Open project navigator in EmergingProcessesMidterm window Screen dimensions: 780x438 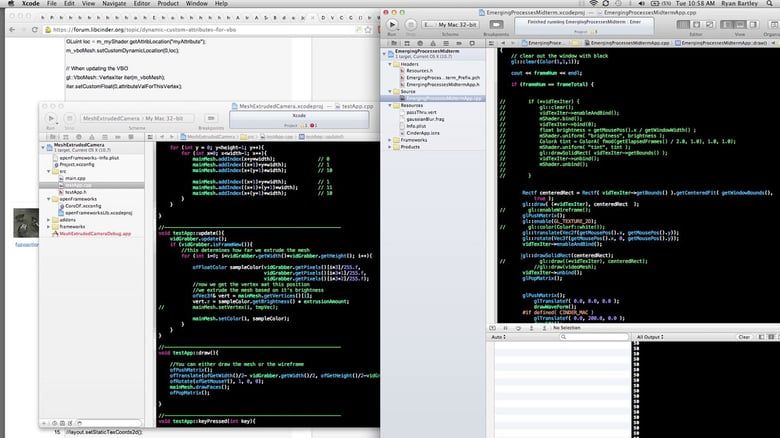click(x=394, y=43)
